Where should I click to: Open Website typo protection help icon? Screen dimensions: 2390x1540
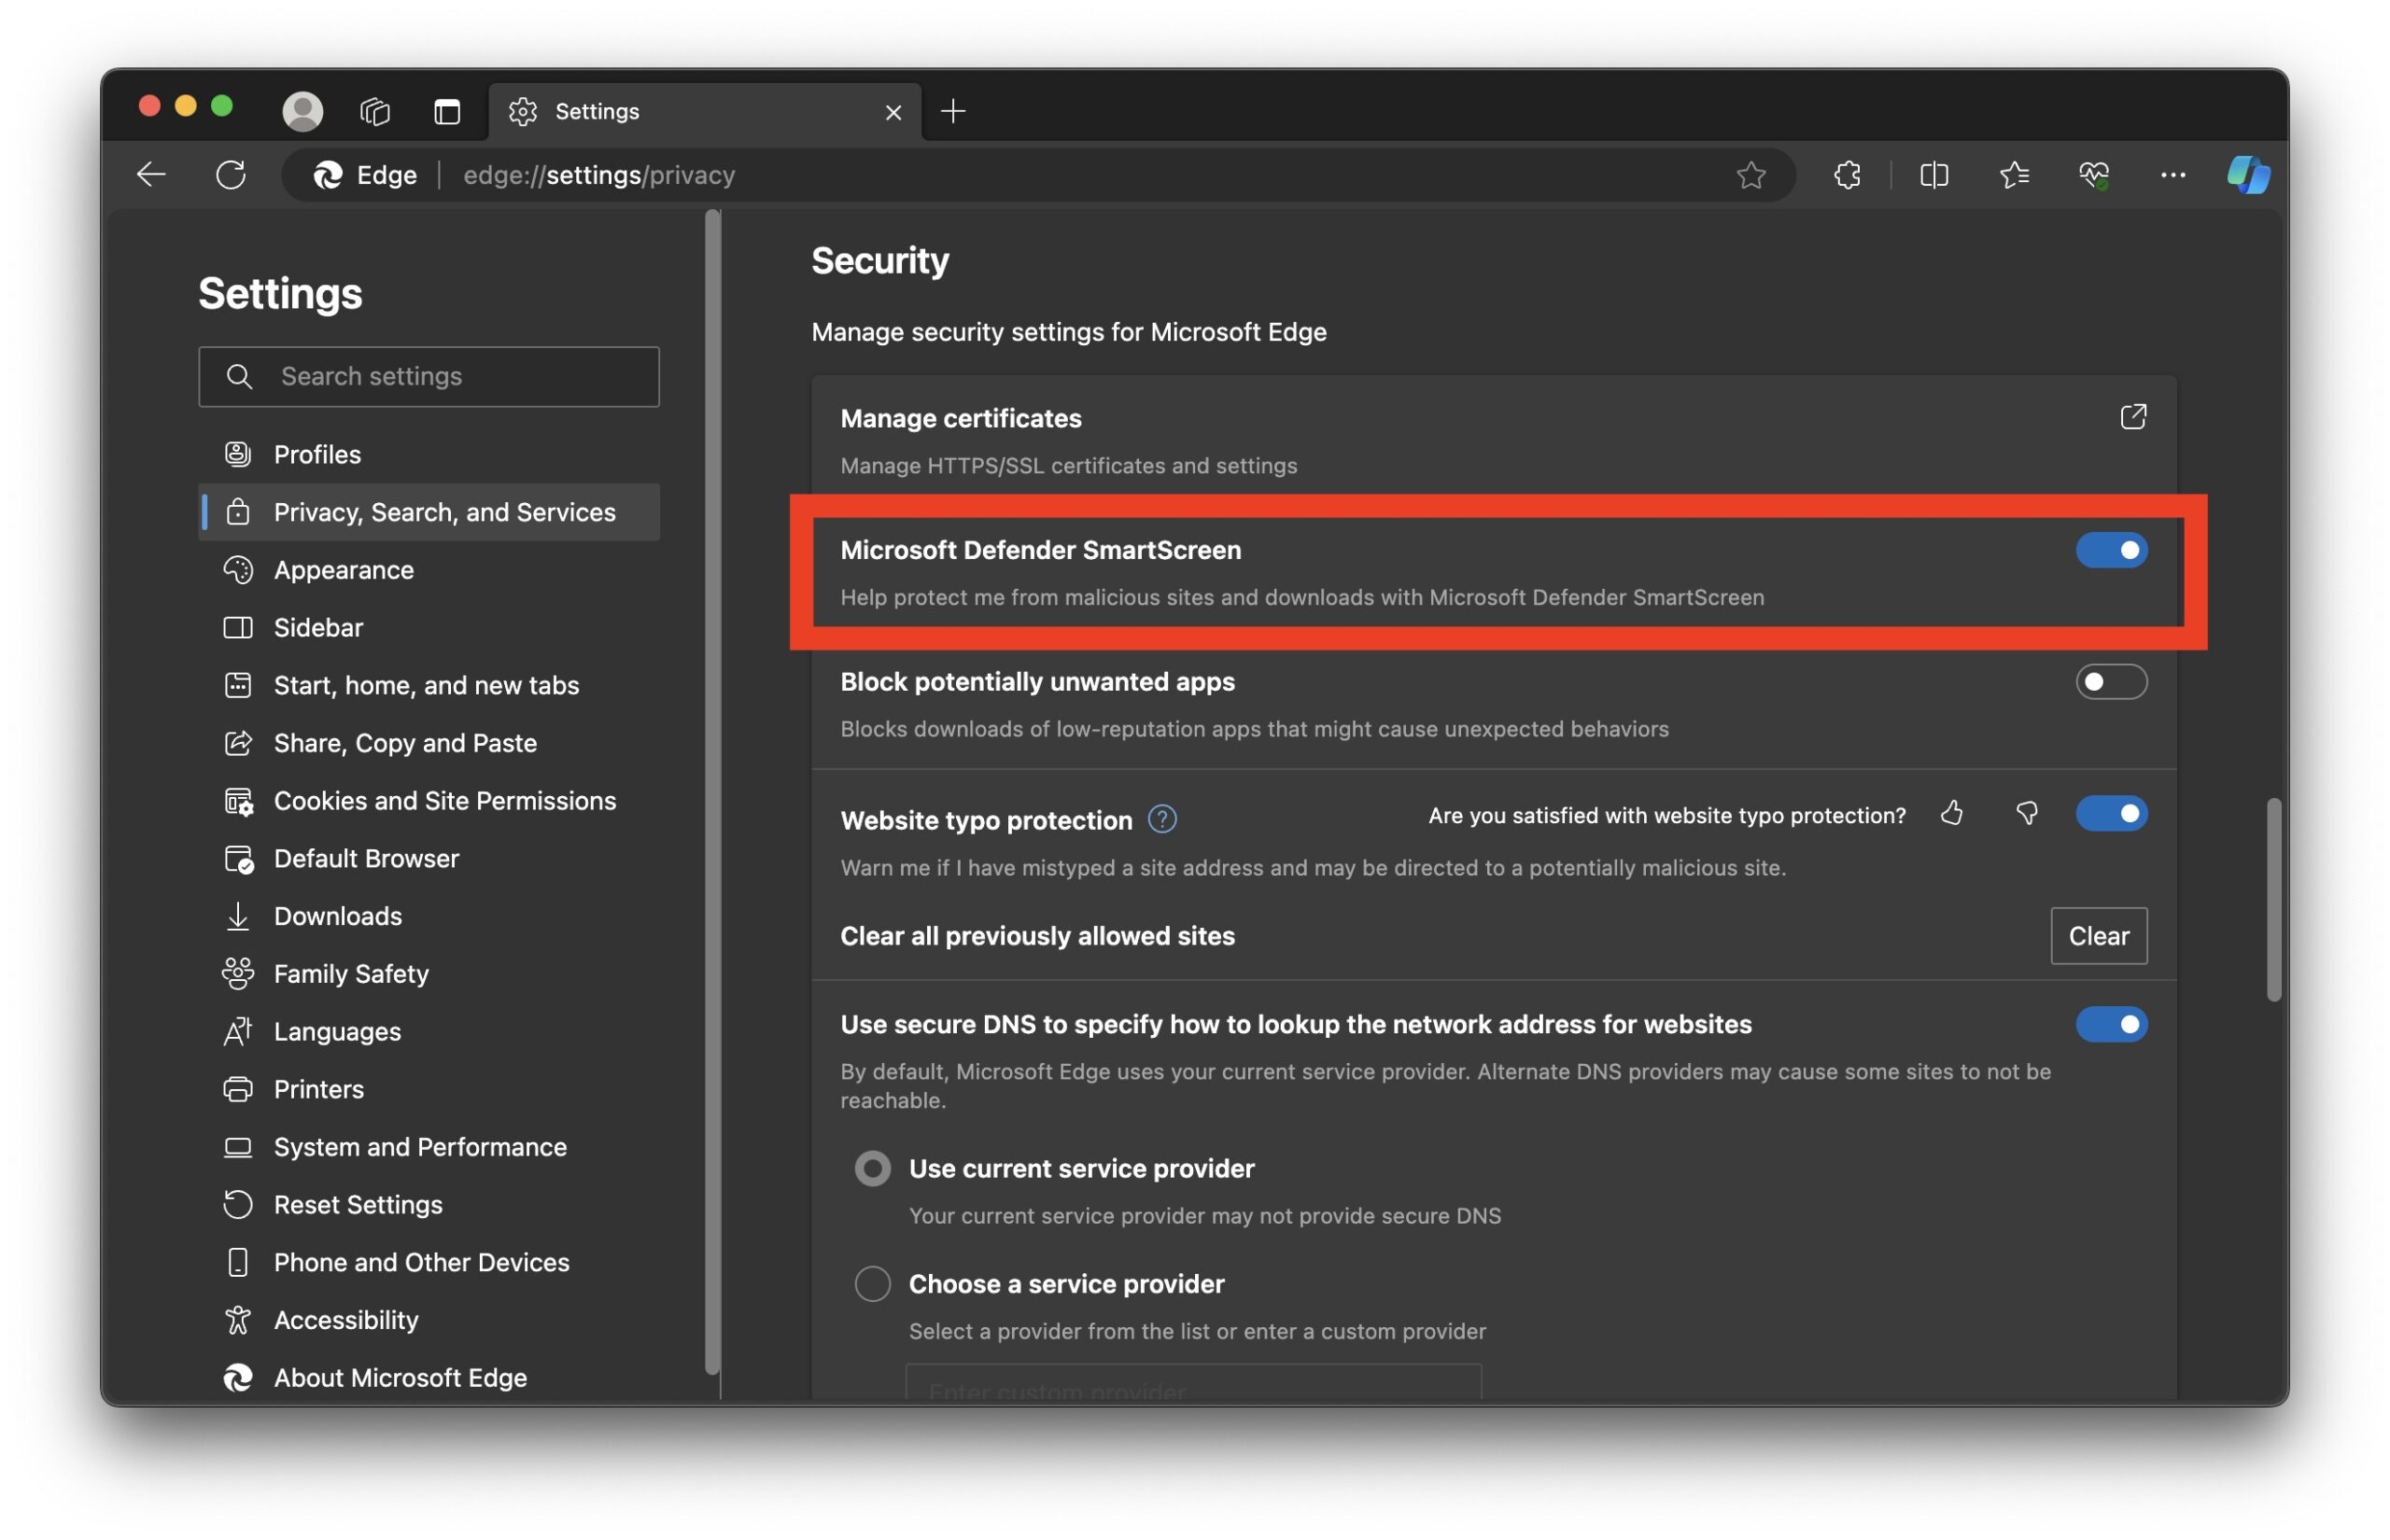(1162, 819)
